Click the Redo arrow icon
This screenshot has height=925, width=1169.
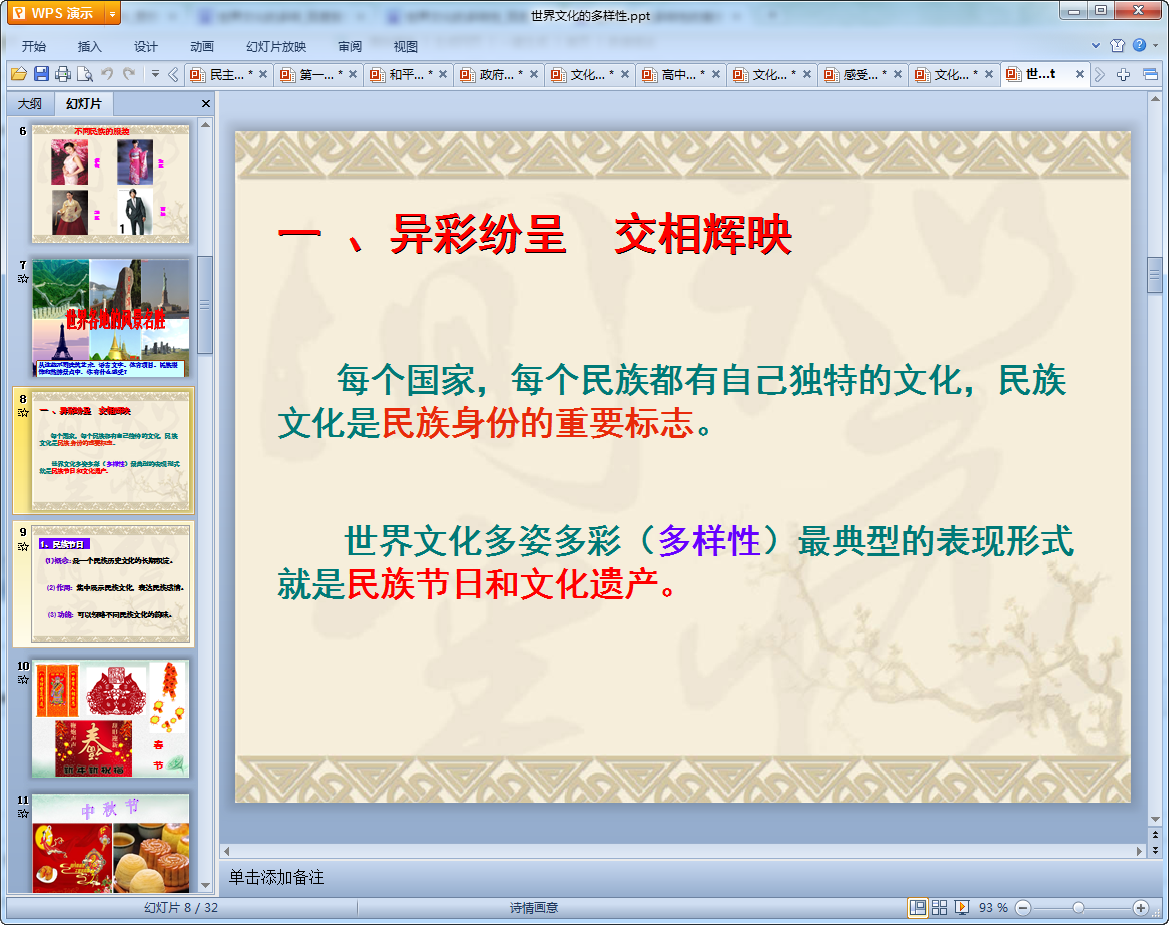pyautogui.click(x=129, y=73)
